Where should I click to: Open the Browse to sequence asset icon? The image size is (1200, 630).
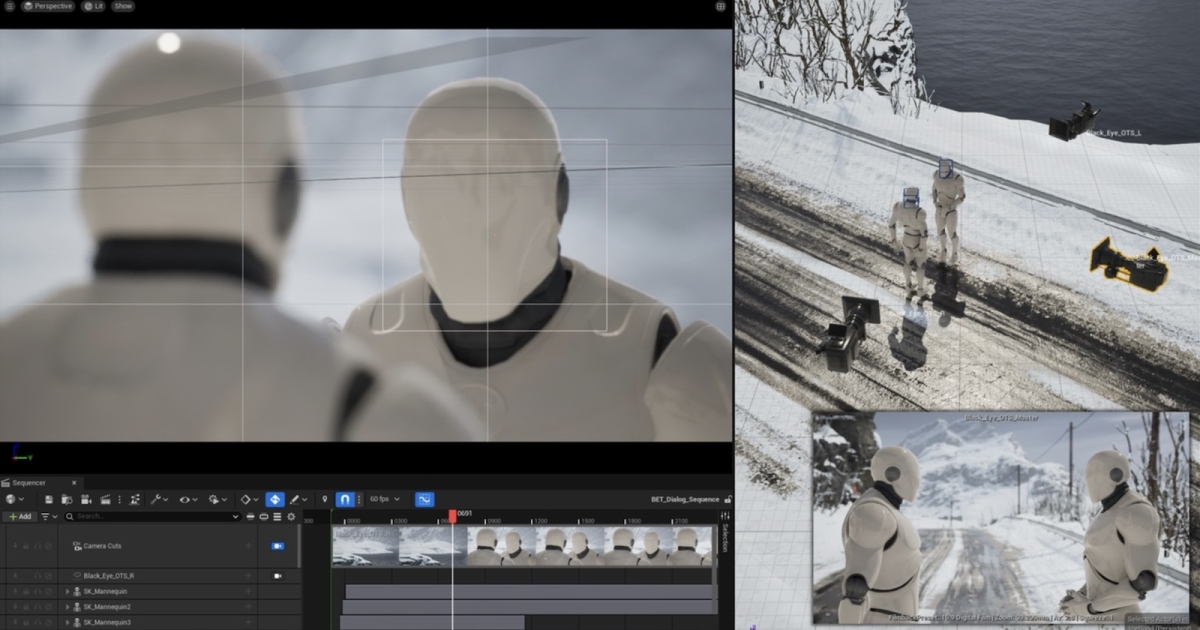click(67, 499)
